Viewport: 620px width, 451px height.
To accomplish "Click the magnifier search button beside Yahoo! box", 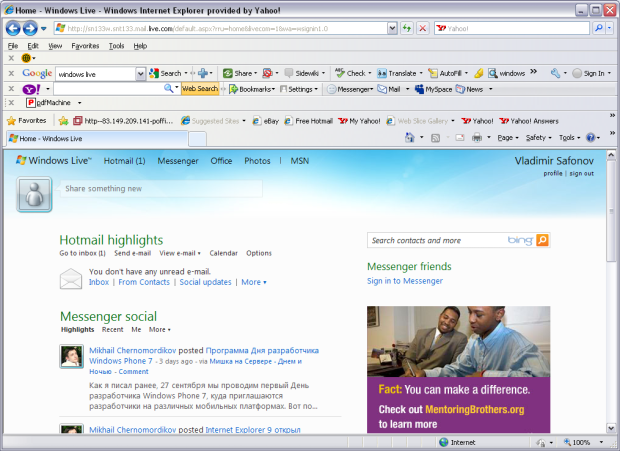I will click(x=599, y=28).
